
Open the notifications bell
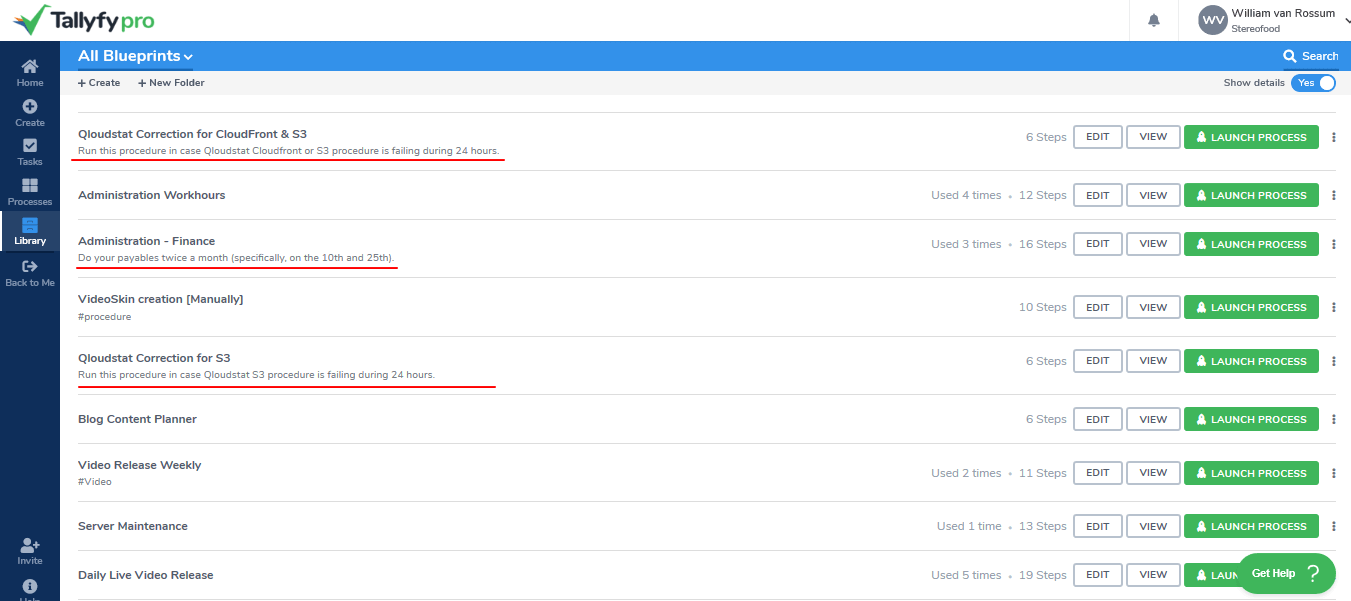(x=1154, y=20)
